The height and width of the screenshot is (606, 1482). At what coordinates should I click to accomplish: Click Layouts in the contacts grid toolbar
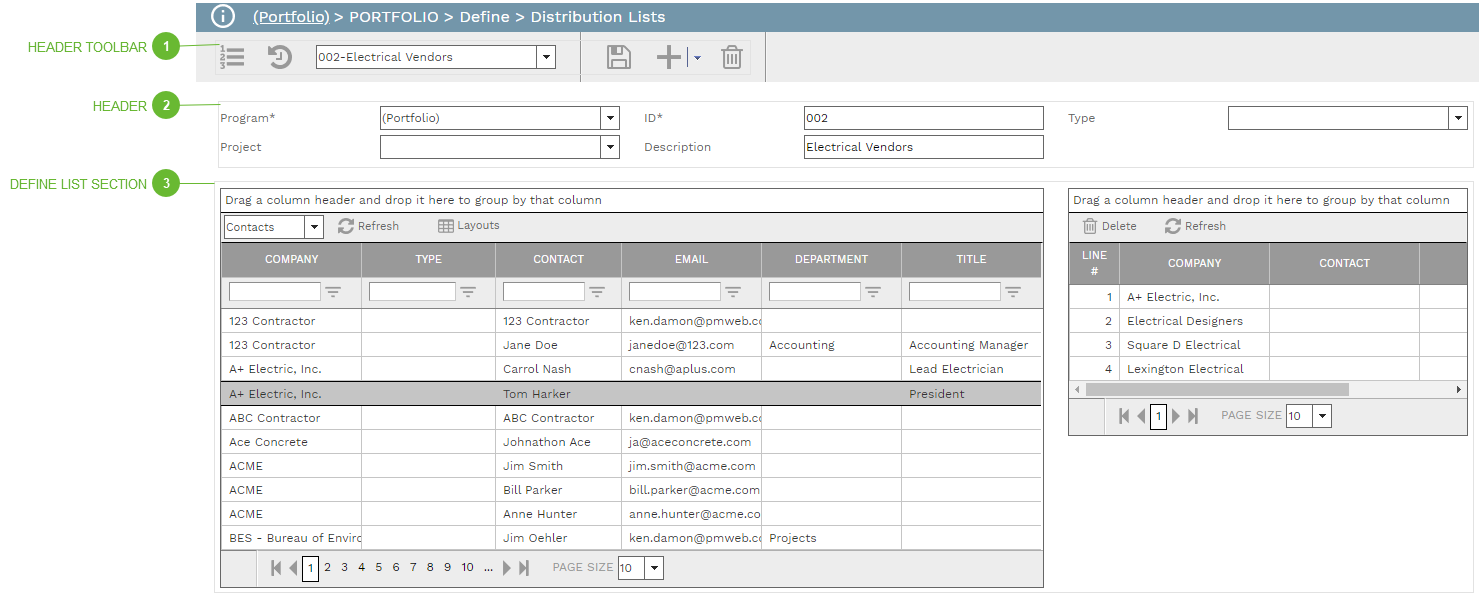point(469,226)
